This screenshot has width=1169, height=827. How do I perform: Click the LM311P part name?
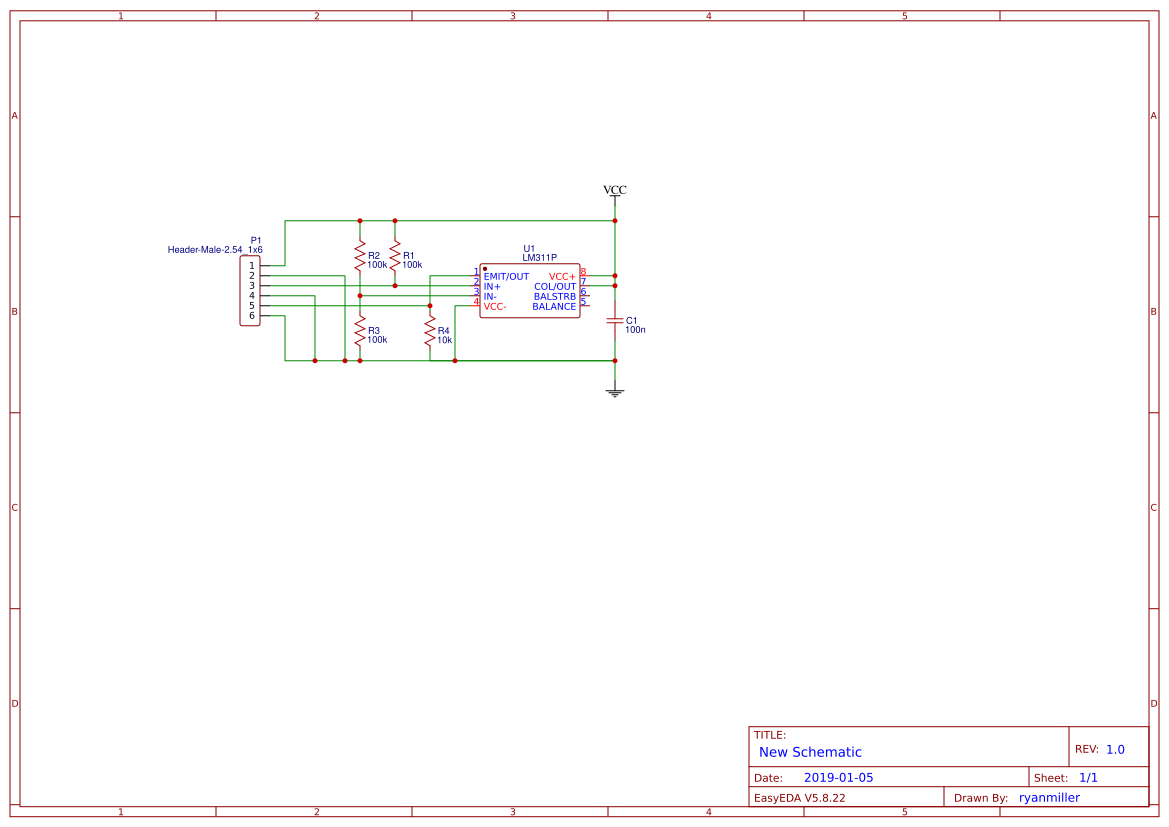pyautogui.click(x=539, y=257)
